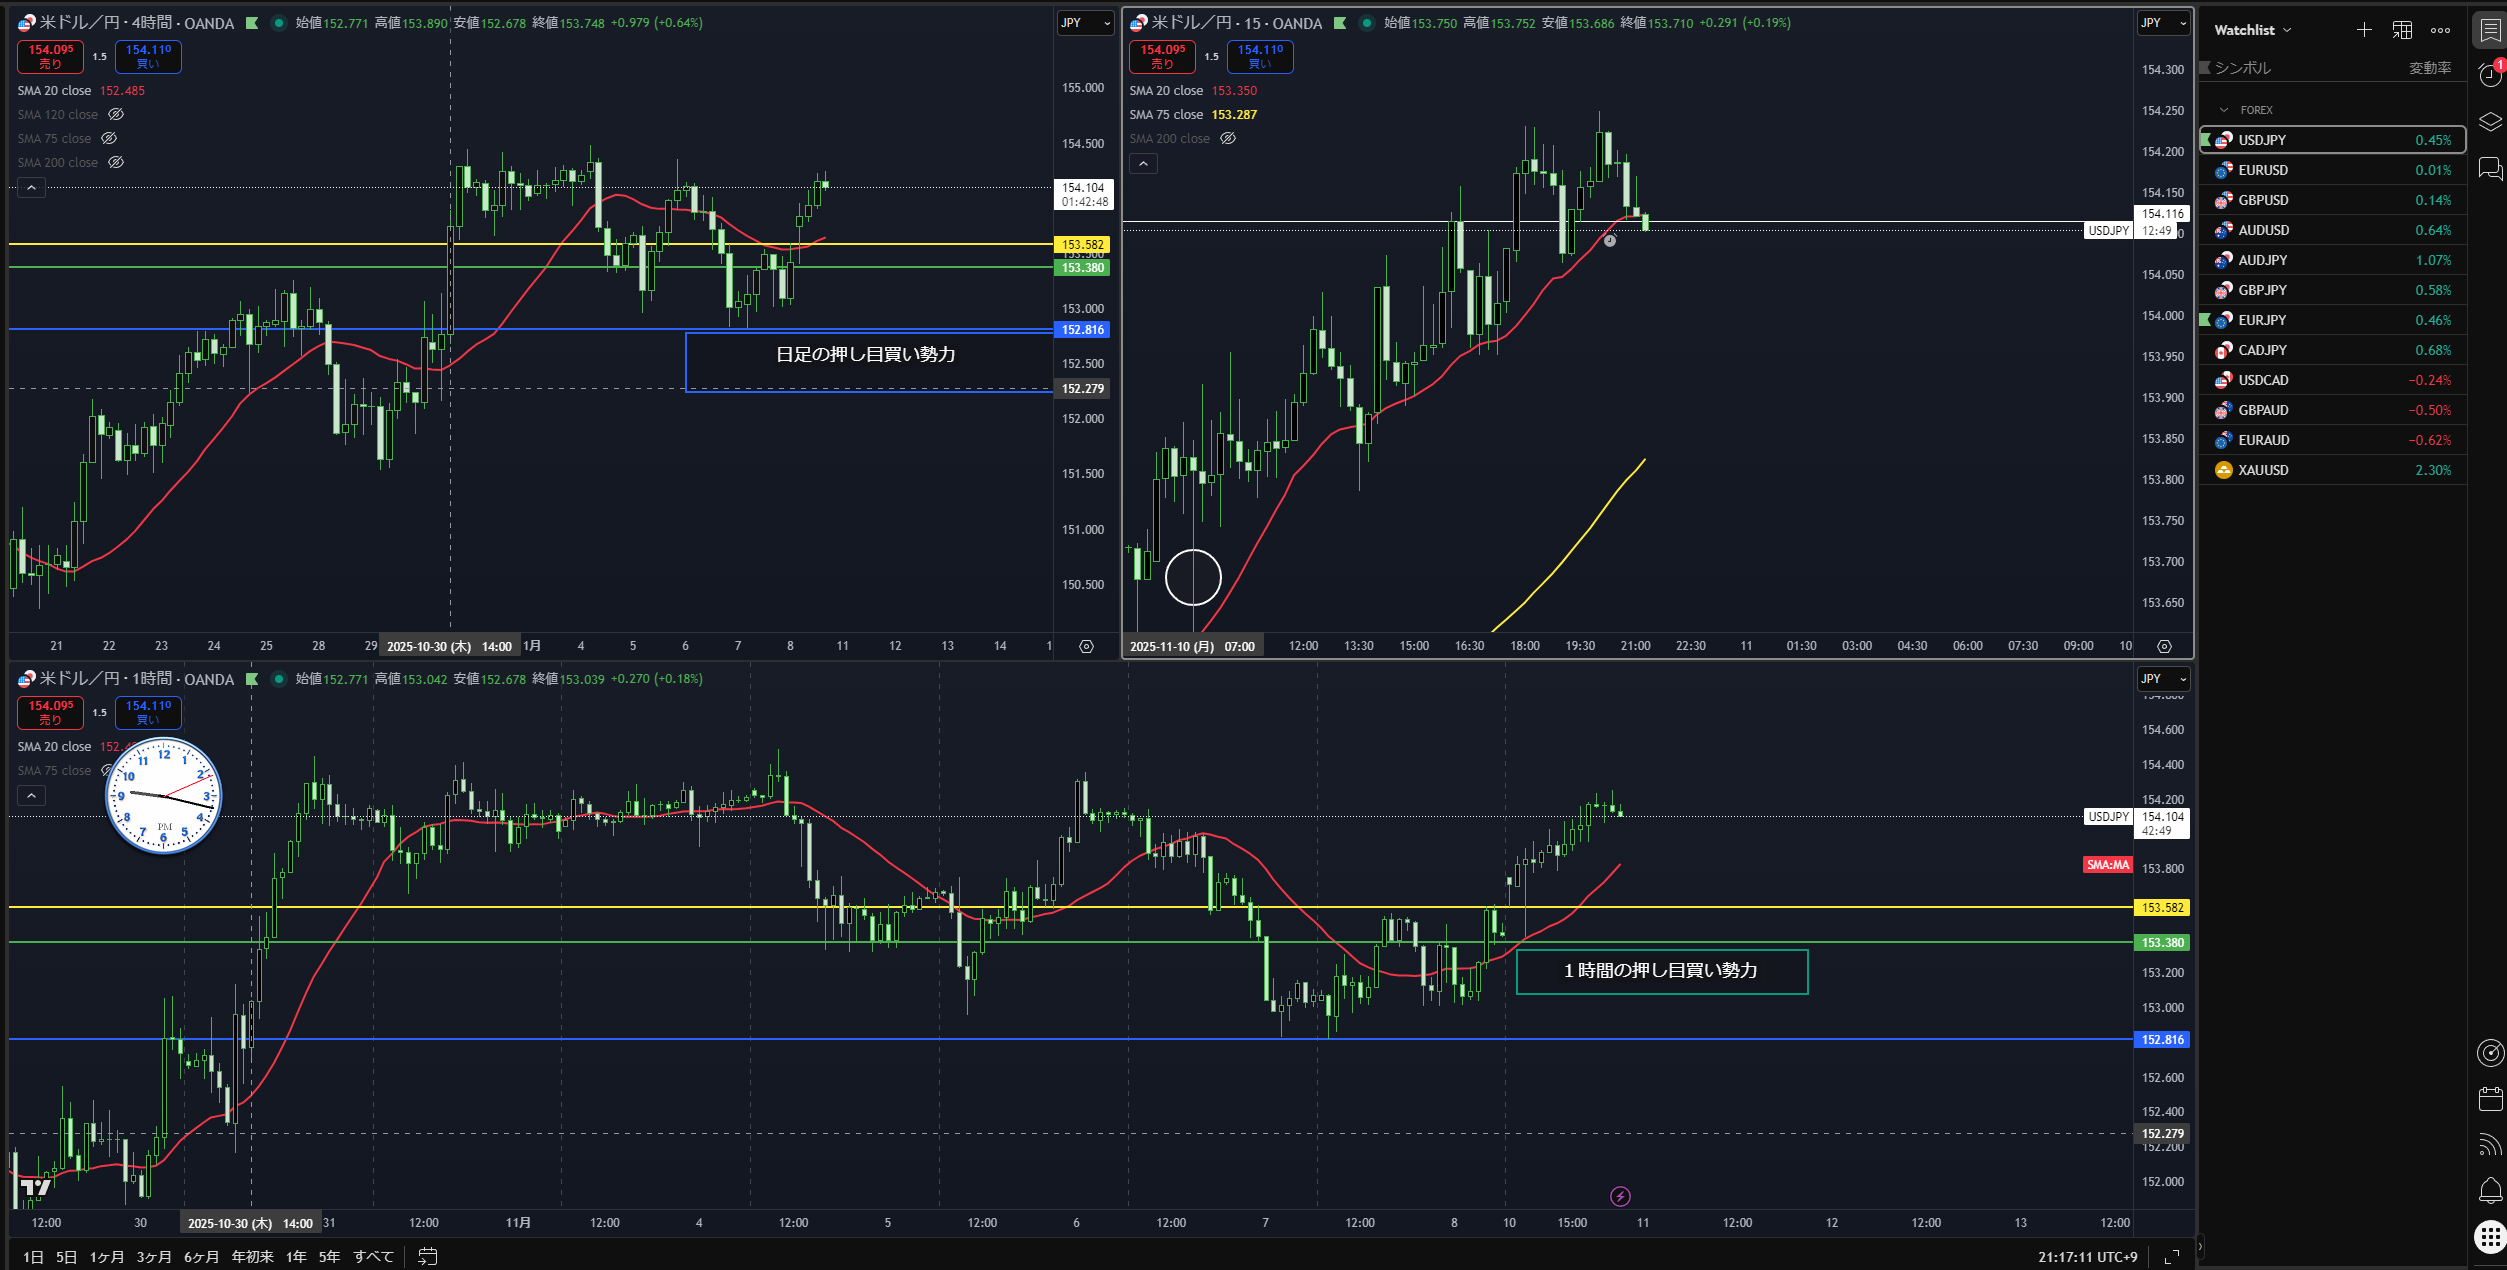Click the blue 買い buy button on 1-hour chart

point(148,713)
